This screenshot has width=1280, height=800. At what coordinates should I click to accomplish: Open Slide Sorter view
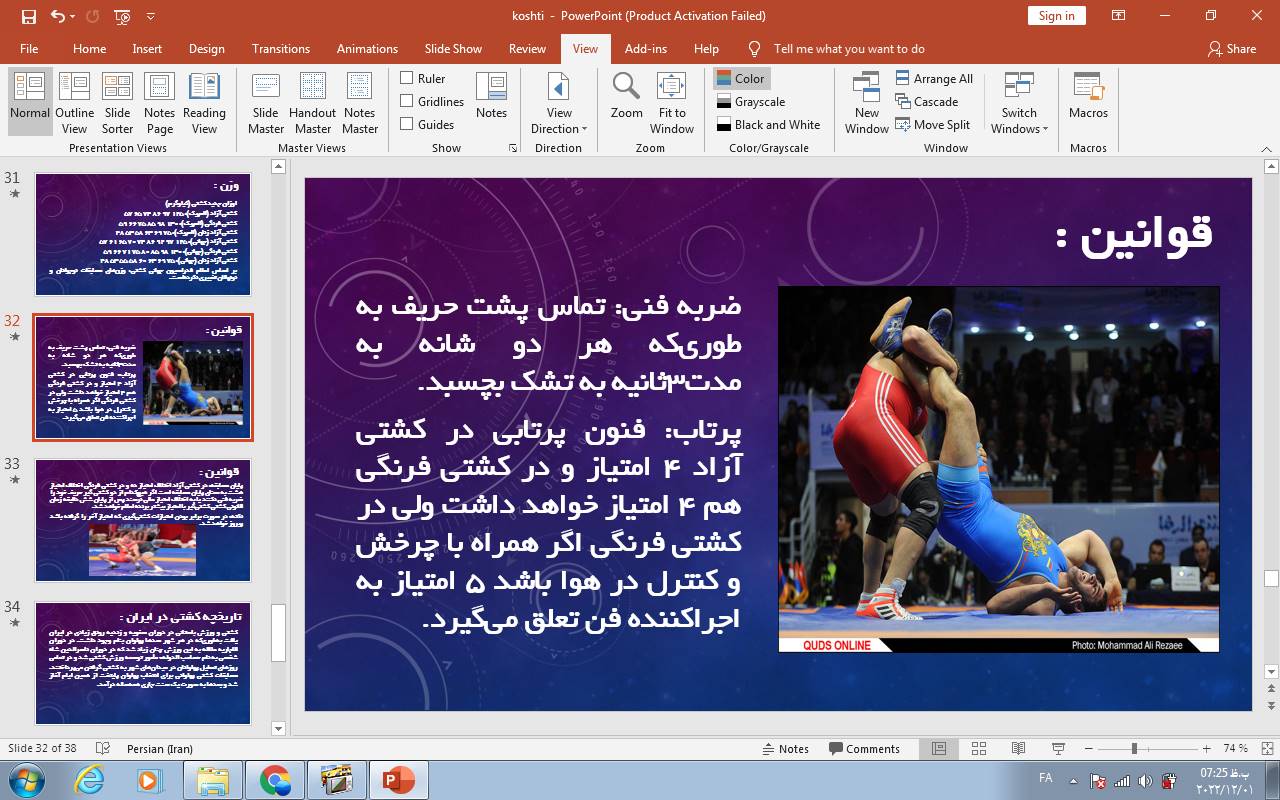coord(117,102)
